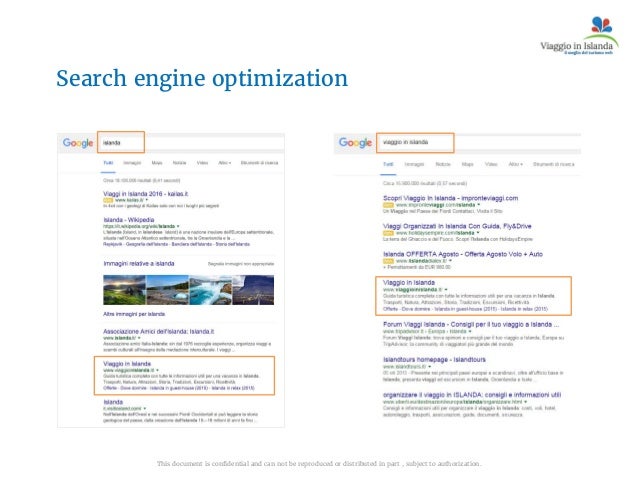Click the 'Search engine optimization' slide title
This screenshot has height=479, width=638.
(x=202, y=78)
